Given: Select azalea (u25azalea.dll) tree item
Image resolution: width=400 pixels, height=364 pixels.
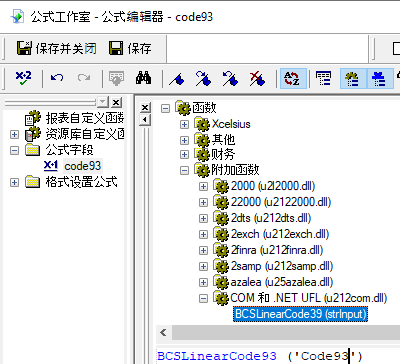Looking at the screenshot, I should click(x=282, y=282).
